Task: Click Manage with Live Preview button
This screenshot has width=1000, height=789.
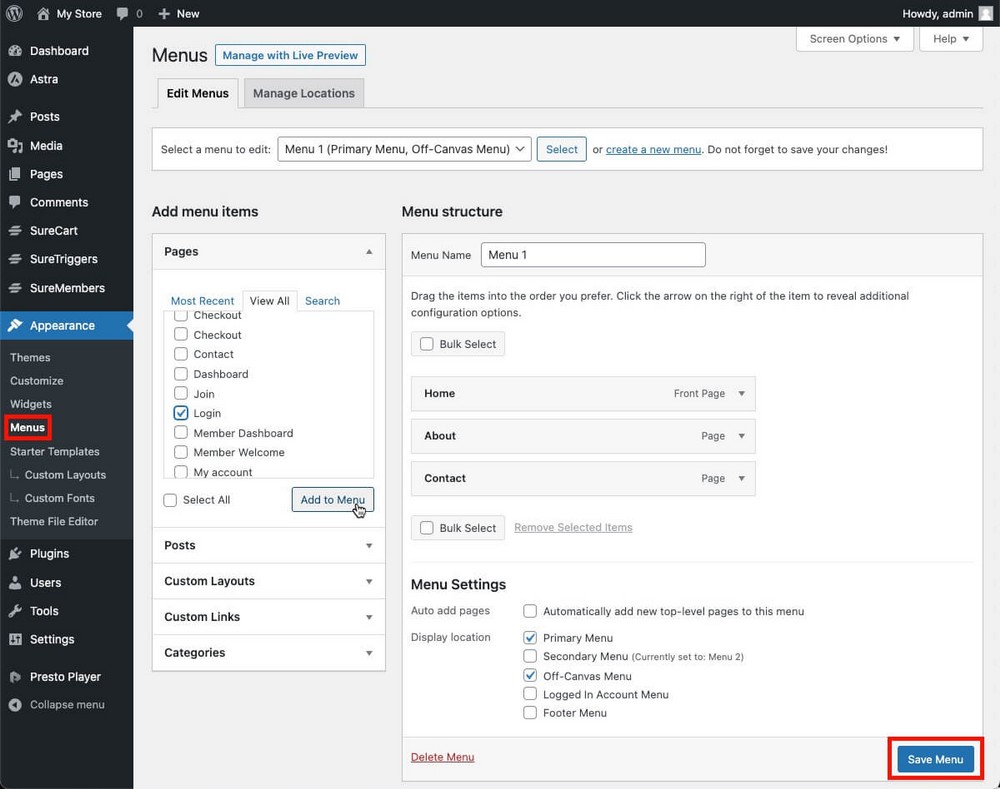Action: (x=290, y=55)
